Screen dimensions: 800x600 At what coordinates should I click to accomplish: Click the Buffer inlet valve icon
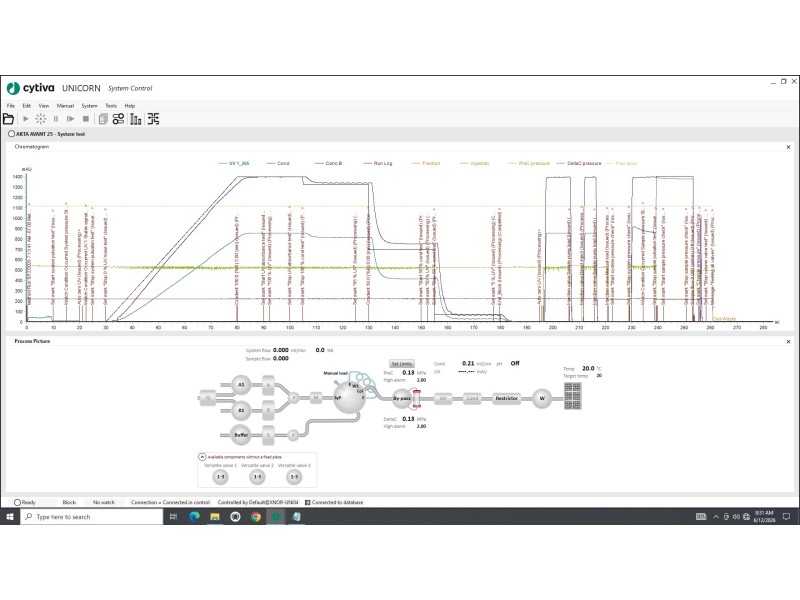tap(241, 435)
